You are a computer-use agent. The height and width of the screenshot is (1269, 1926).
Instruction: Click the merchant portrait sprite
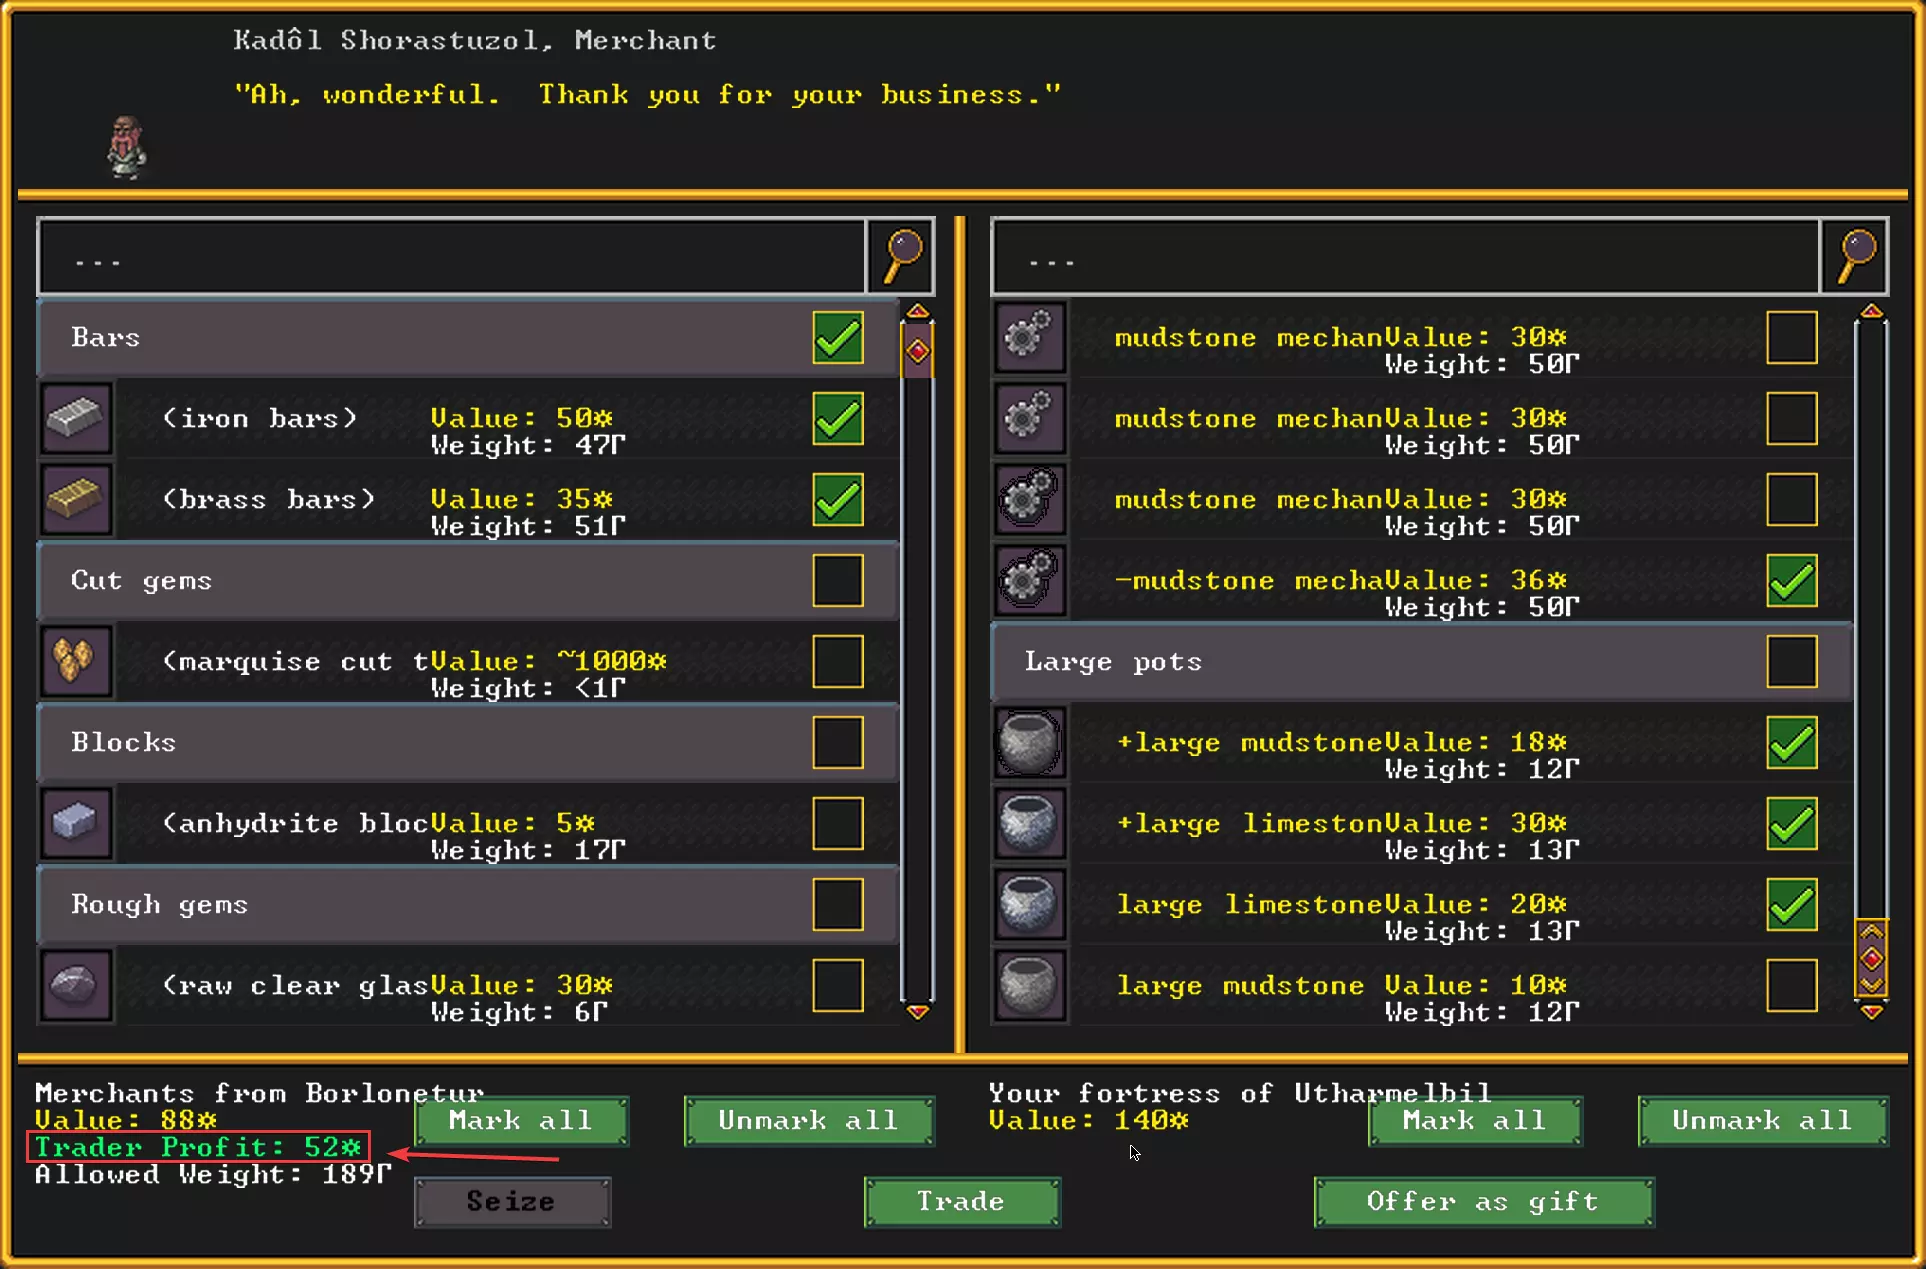click(127, 148)
